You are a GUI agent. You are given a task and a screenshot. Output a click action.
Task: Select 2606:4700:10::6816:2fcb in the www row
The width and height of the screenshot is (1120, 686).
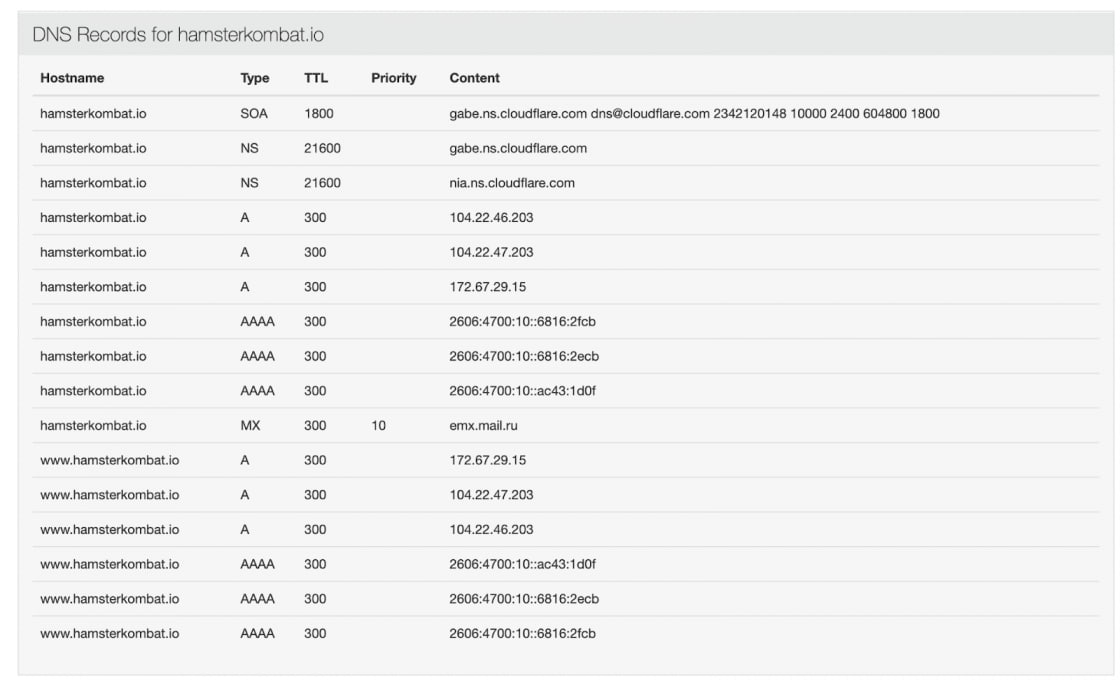(x=522, y=633)
